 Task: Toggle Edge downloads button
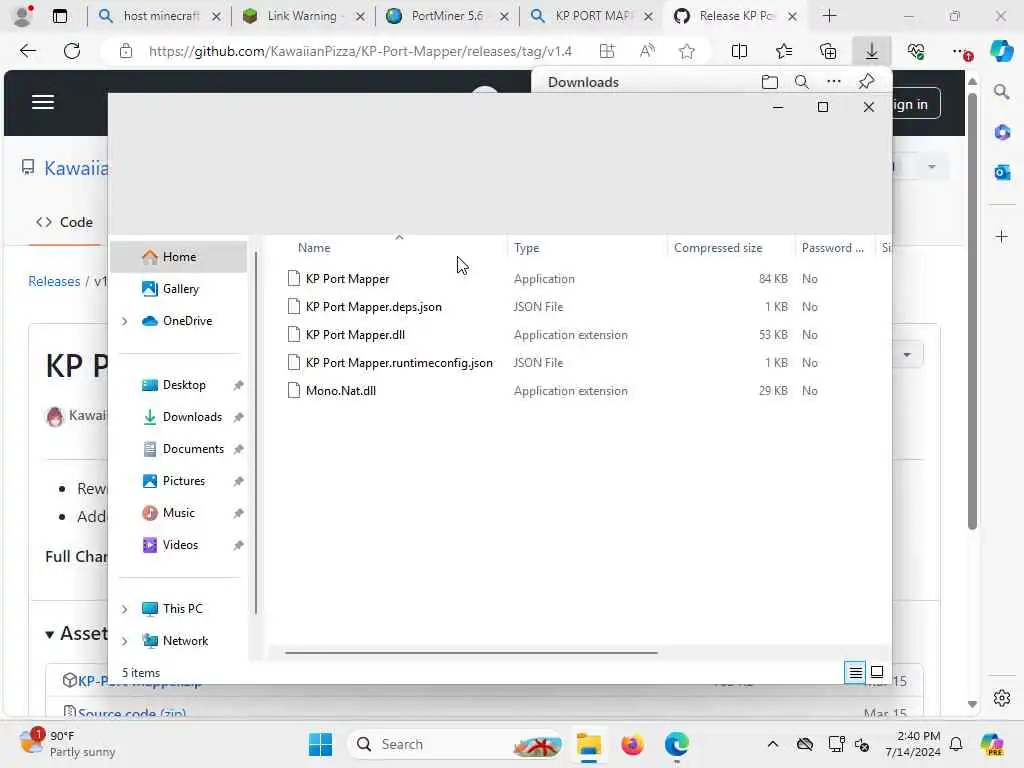872,51
